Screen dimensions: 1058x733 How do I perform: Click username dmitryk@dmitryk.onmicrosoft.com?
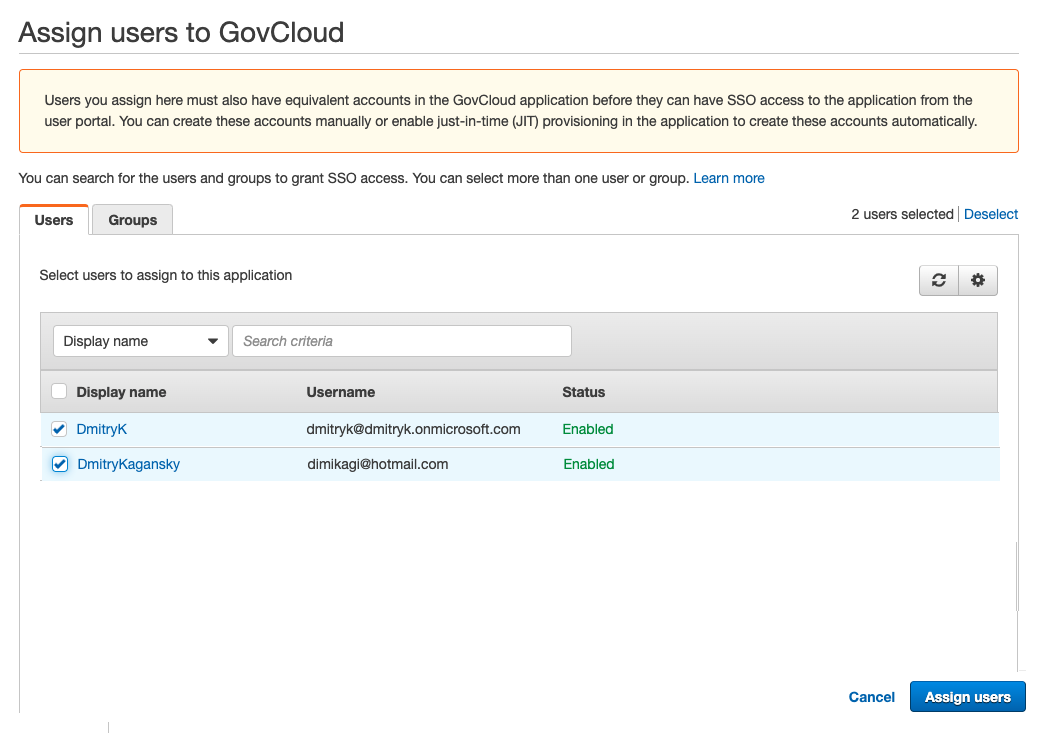(413, 429)
